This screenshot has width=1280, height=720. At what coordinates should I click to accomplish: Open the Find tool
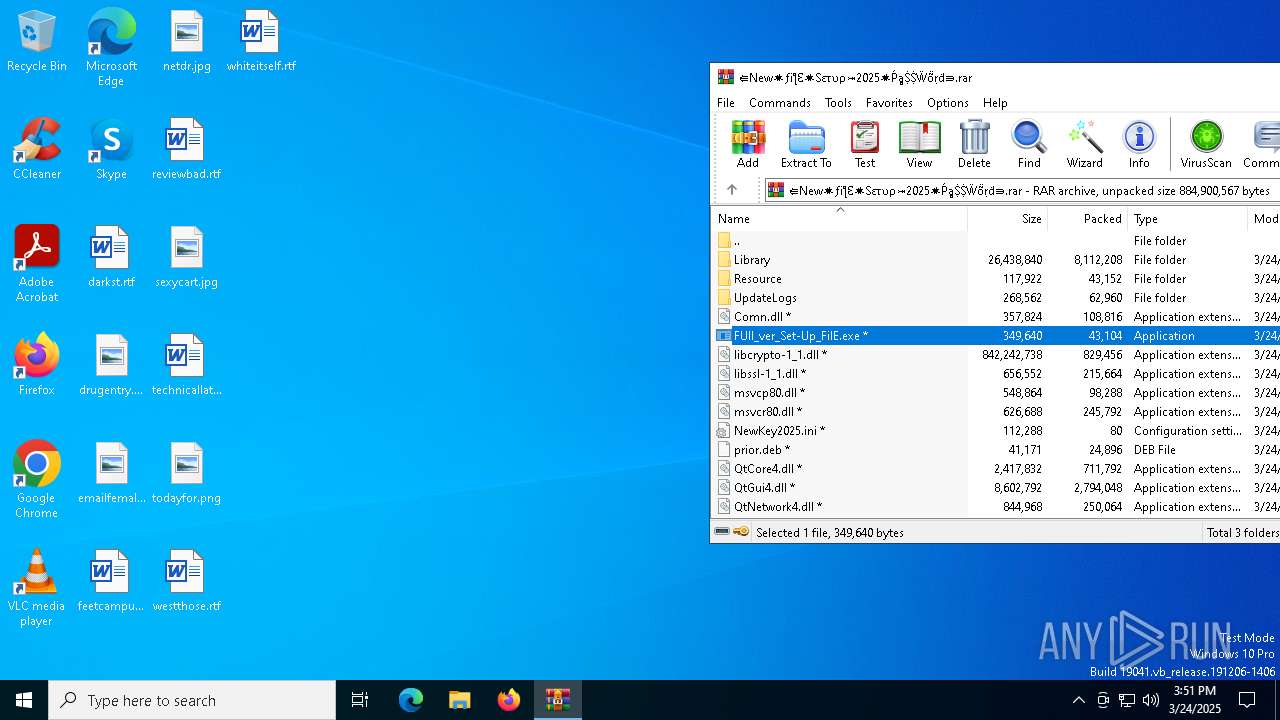(x=1029, y=145)
